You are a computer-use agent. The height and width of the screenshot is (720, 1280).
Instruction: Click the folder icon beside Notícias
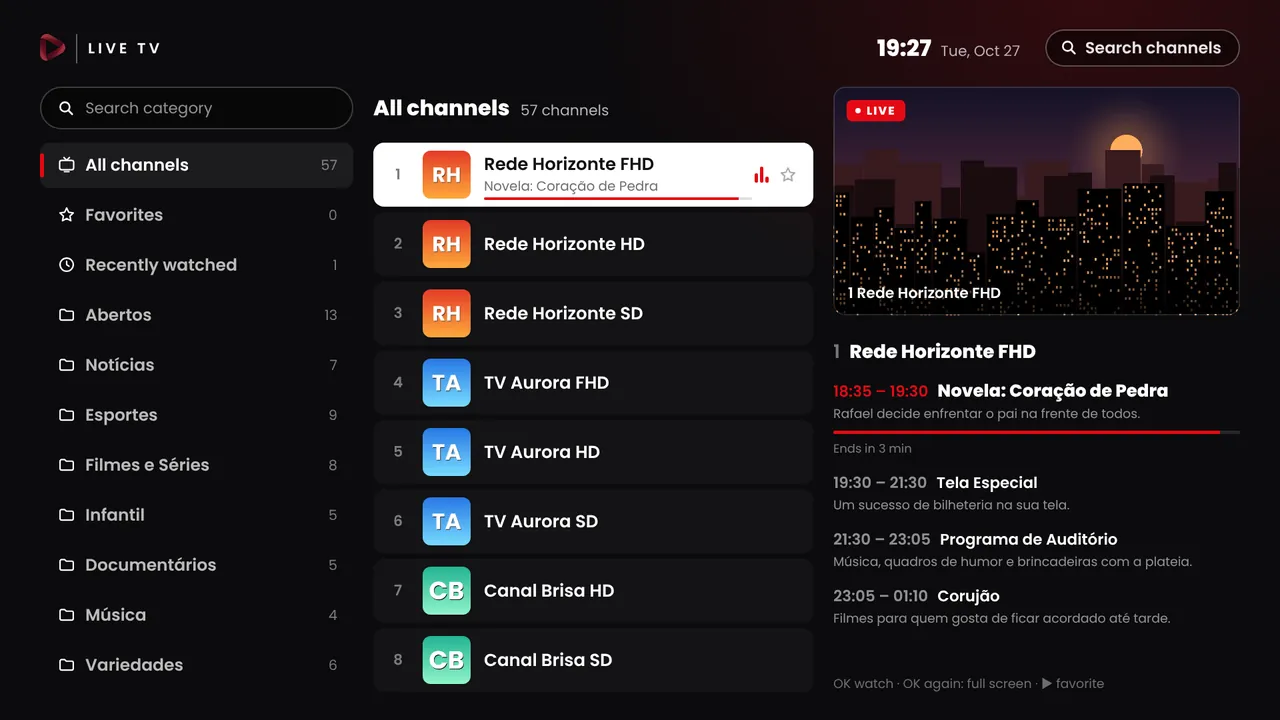(67, 365)
